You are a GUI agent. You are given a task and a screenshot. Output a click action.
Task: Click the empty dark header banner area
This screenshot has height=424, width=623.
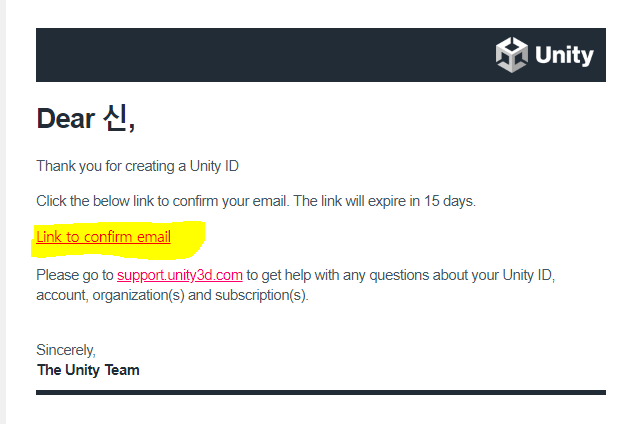point(250,55)
